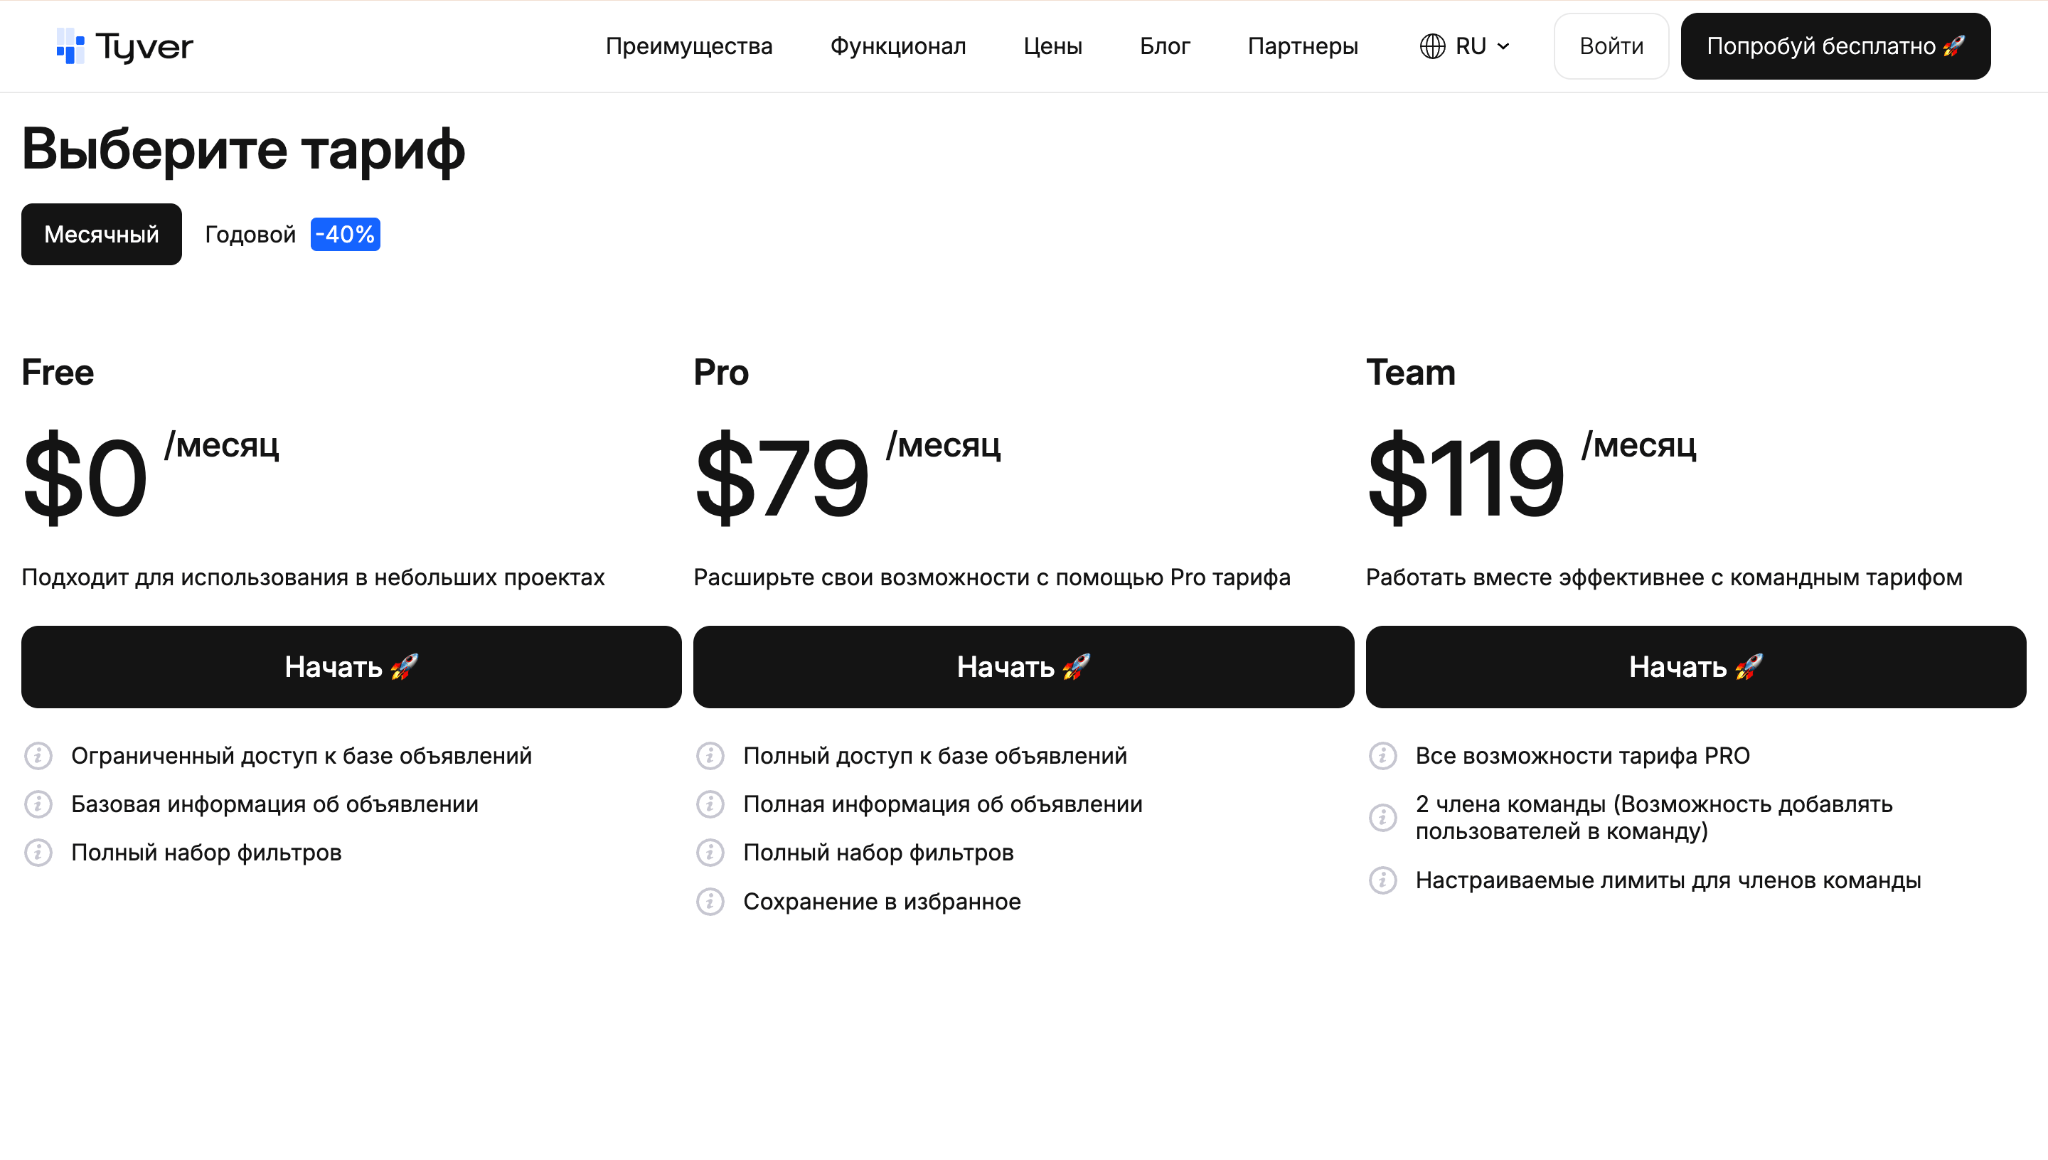Click info icon beside Сохранение в избранное
The image size is (2048, 1160).
(x=710, y=902)
